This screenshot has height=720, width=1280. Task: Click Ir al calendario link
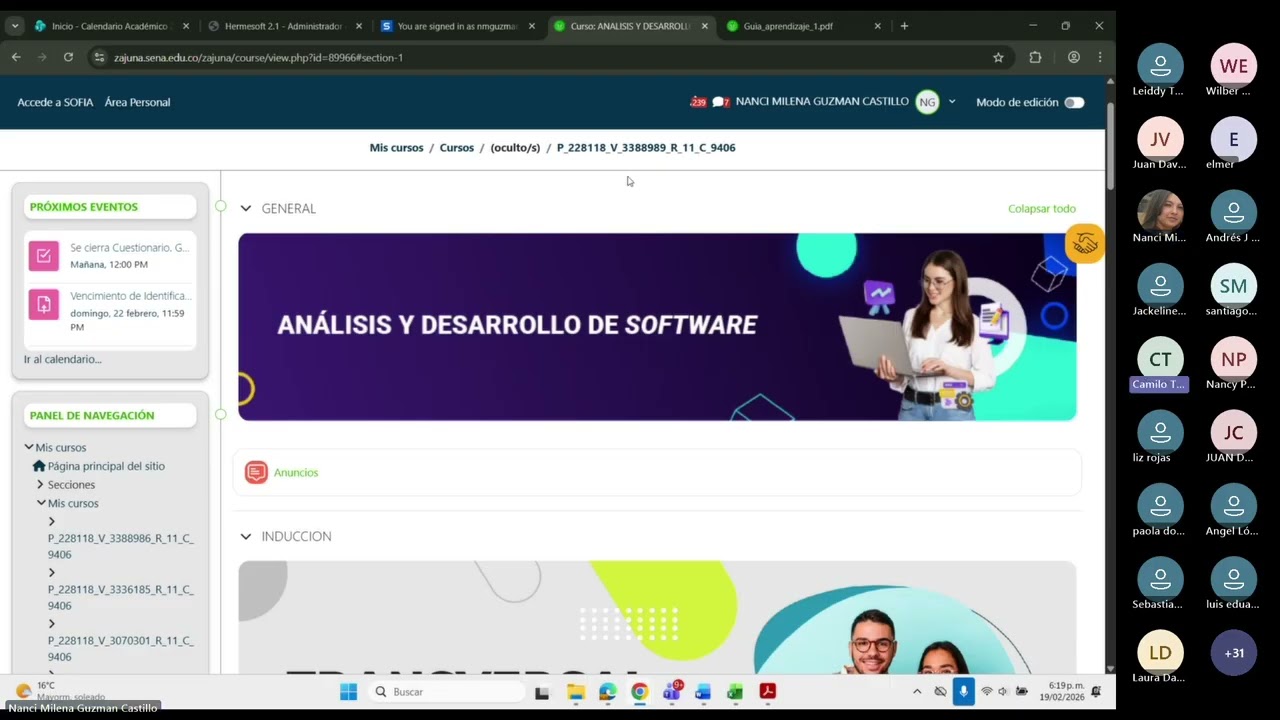pos(63,359)
